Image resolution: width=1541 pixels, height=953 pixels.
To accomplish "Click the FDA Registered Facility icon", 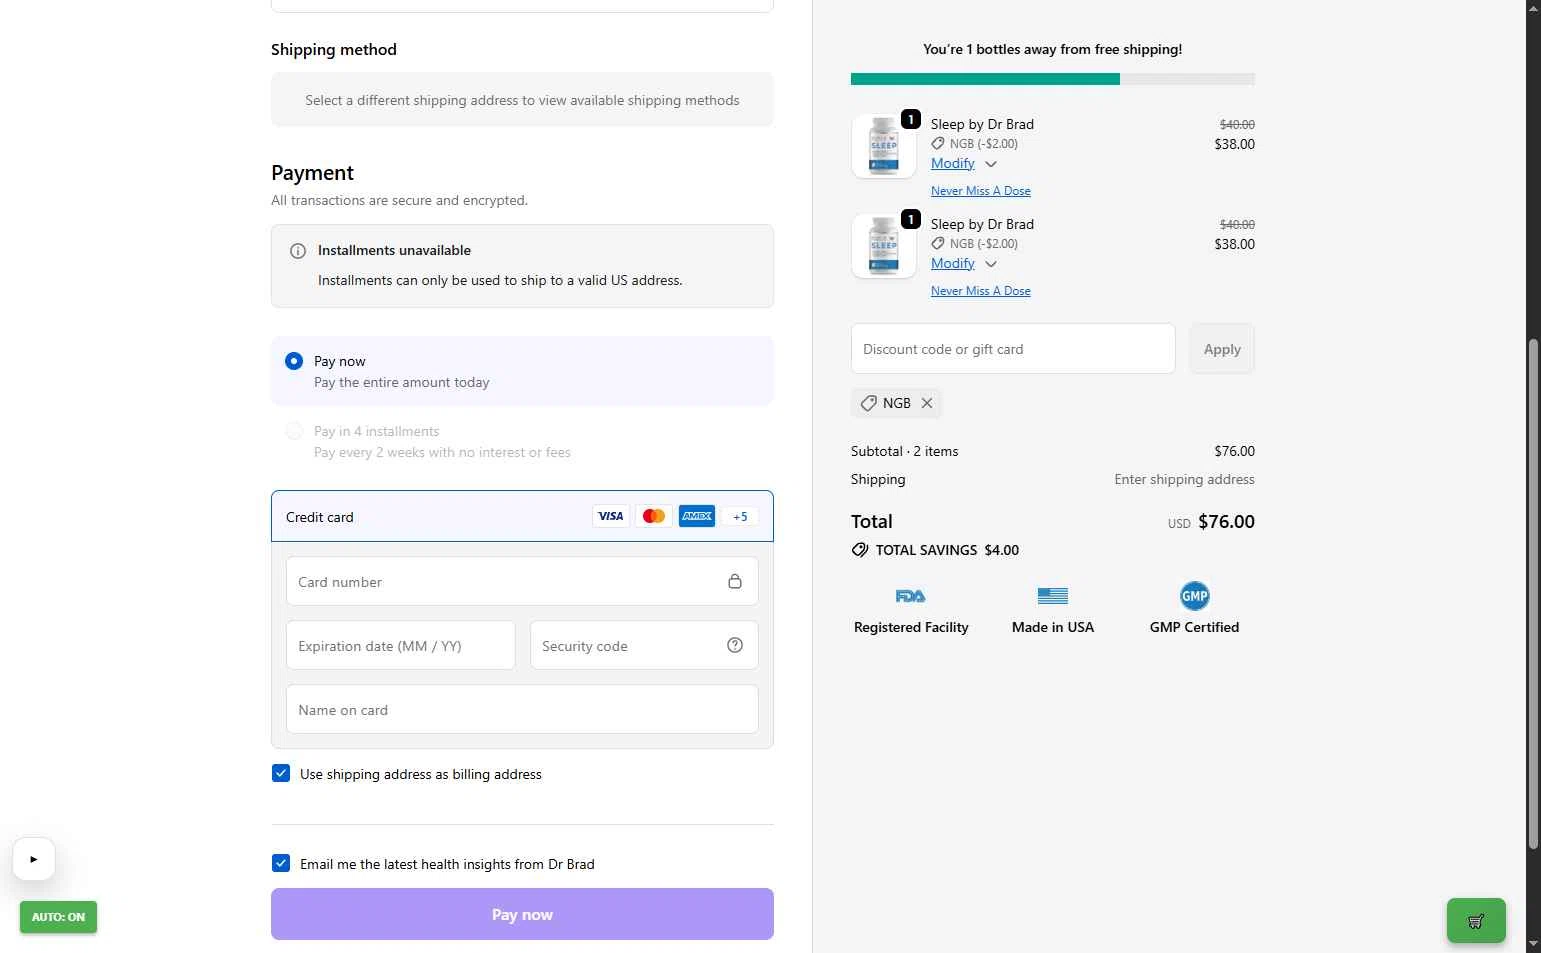I will pyautogui.click(x=911, y=596).
